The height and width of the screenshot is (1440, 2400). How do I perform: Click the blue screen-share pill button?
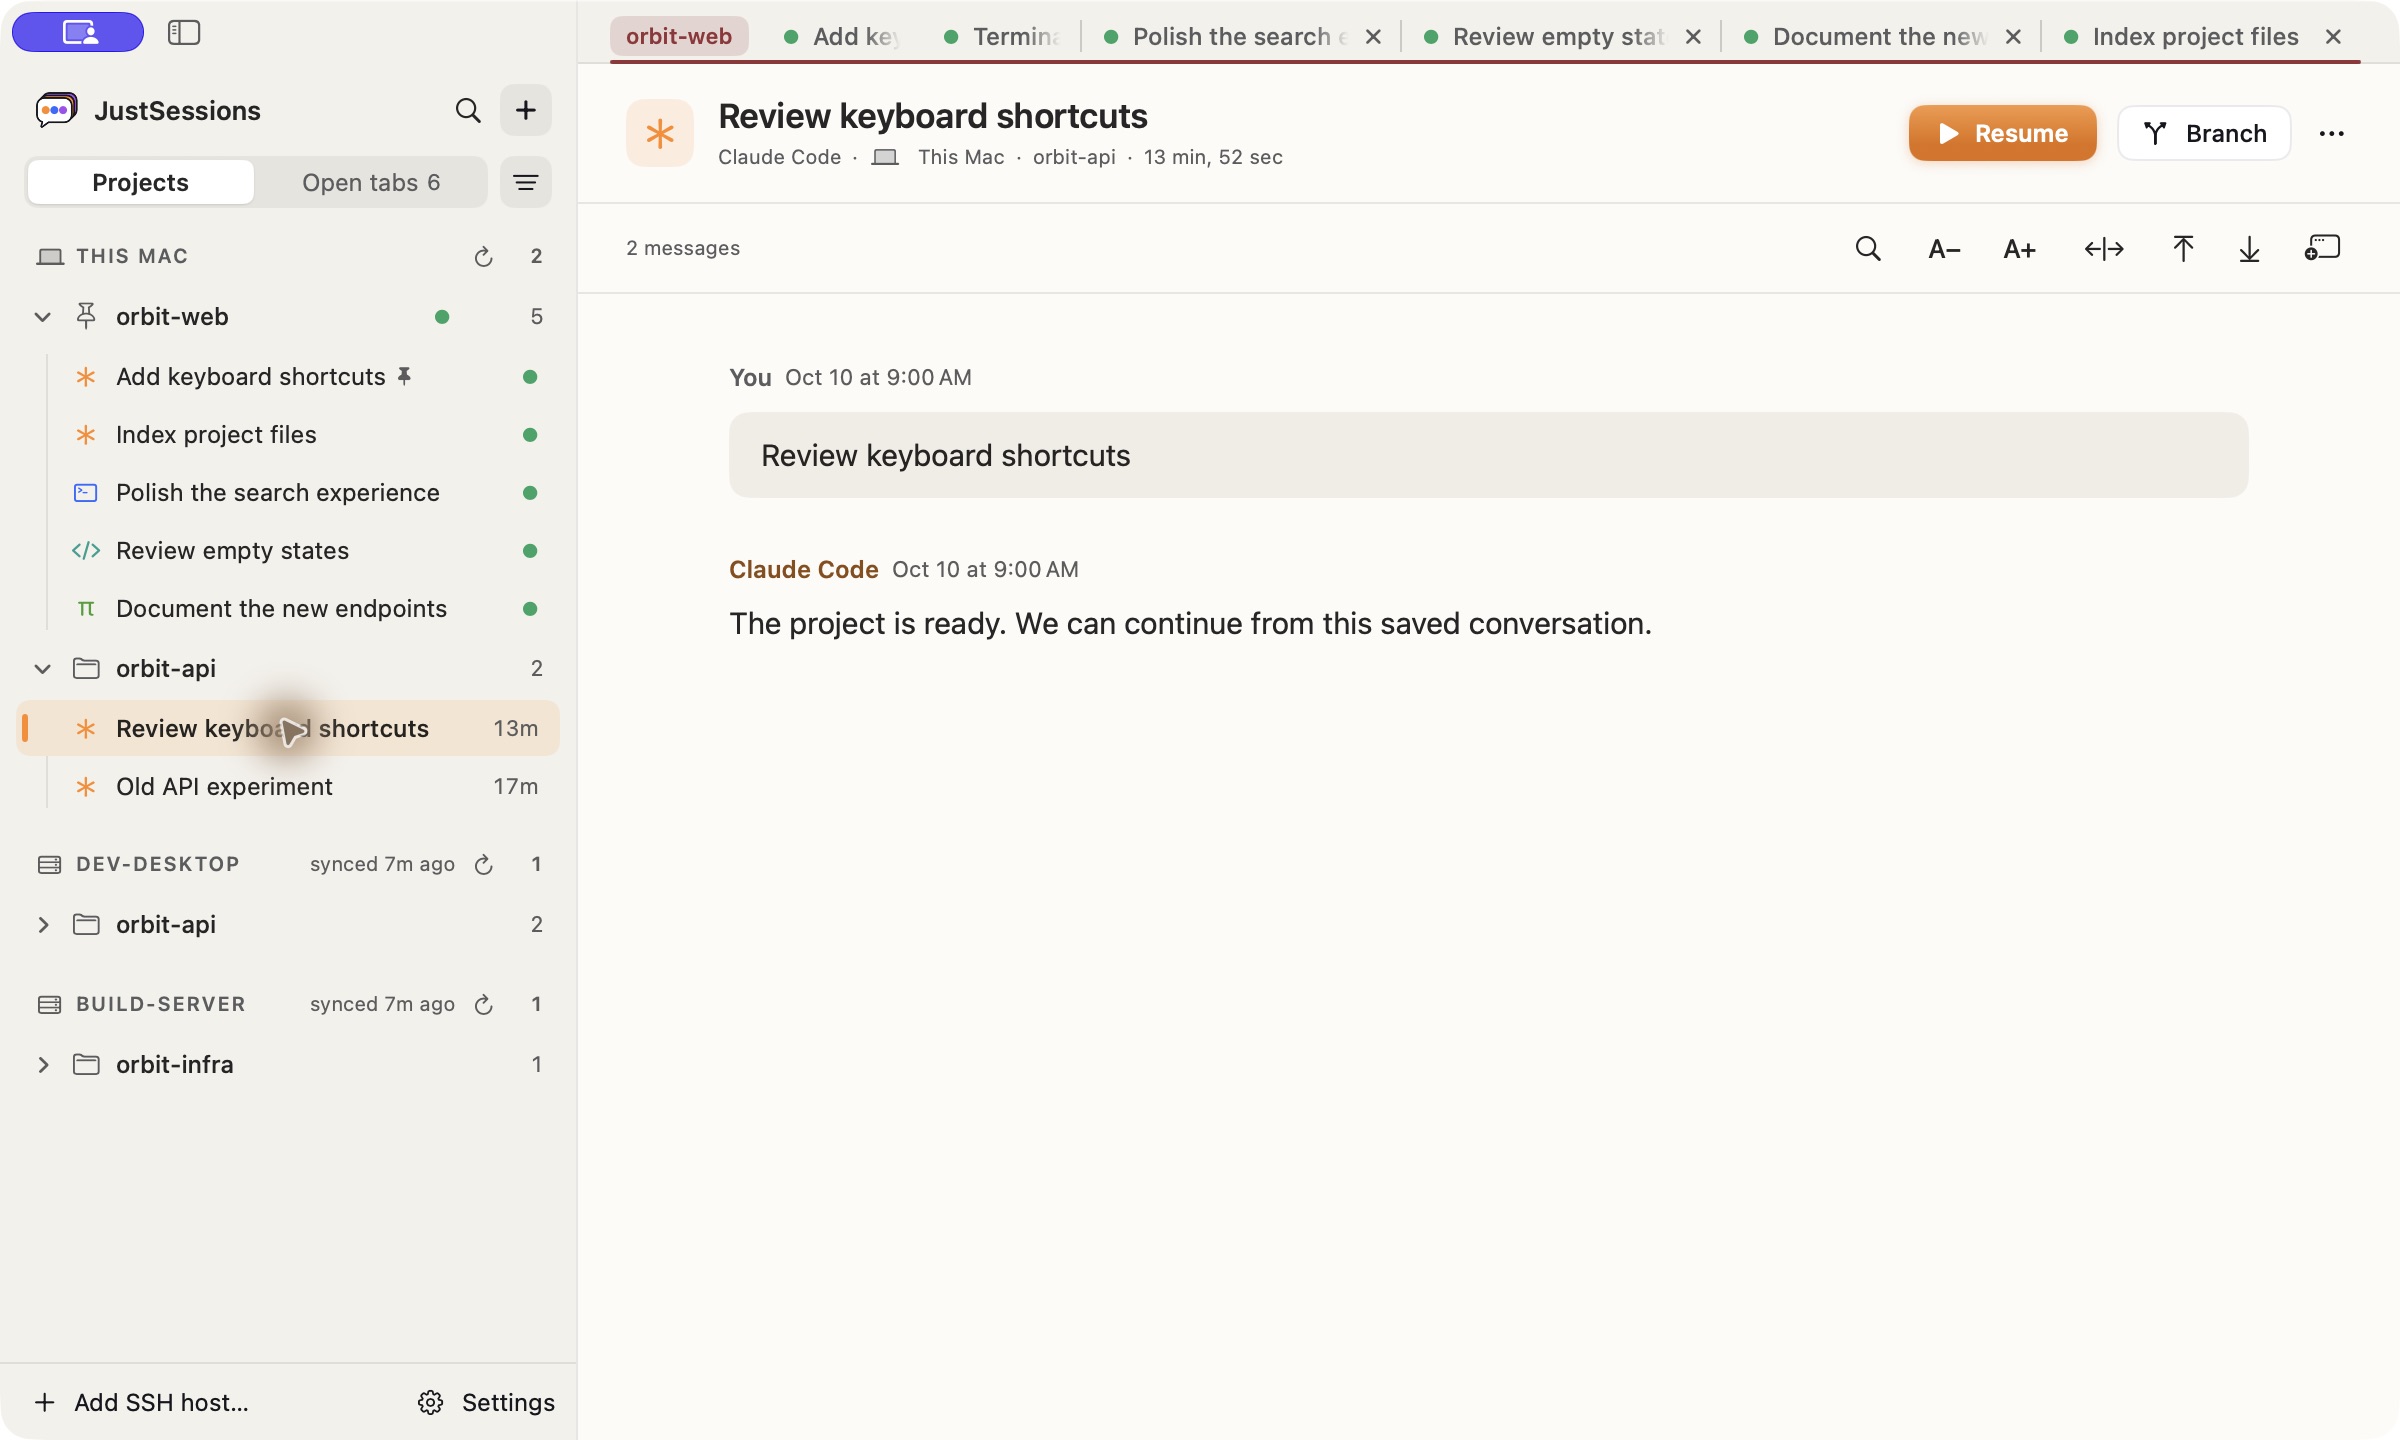[x=78, y=32]
